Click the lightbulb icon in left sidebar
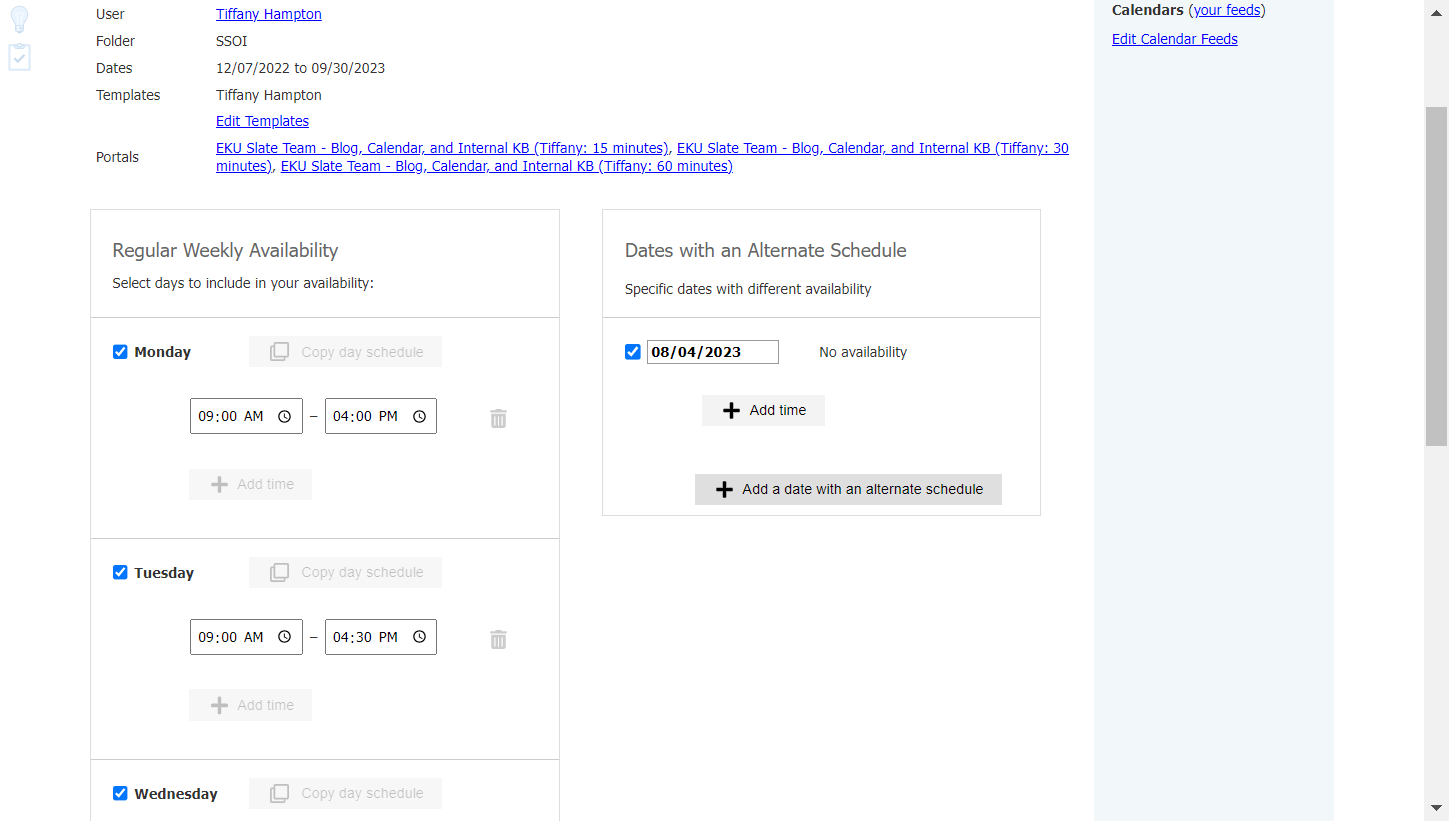Screen dimensions: 1449x821 point(19,19)
